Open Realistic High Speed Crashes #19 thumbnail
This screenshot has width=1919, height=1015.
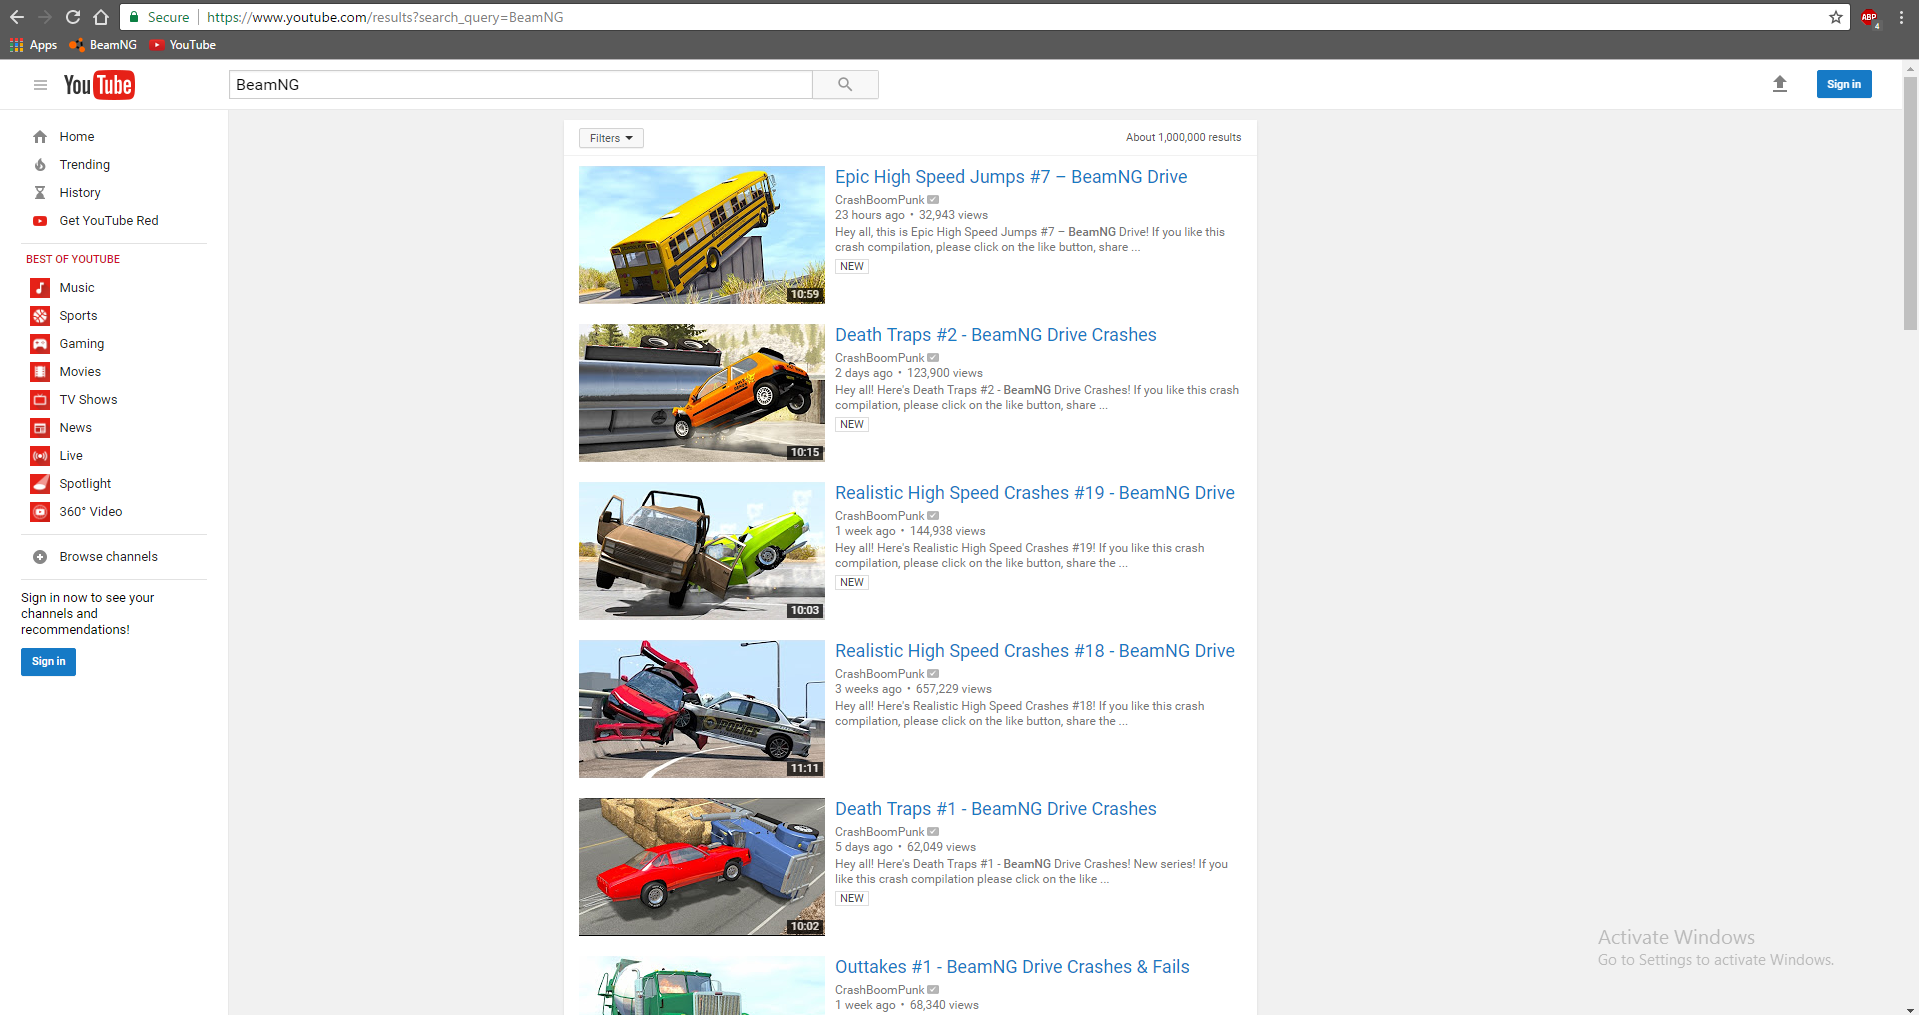point(701,551)
